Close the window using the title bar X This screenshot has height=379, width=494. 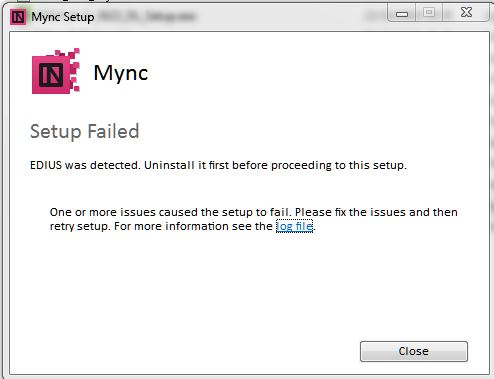click(466, 13)
